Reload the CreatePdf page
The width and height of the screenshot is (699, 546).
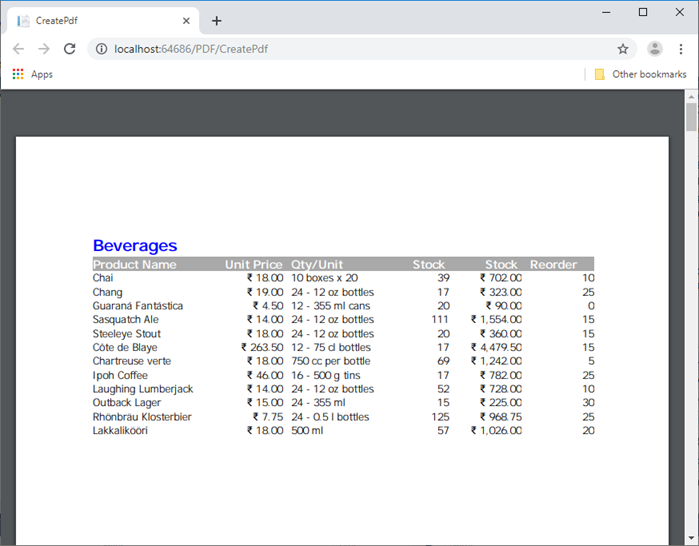pyautogui.click(x=70, y=49)
